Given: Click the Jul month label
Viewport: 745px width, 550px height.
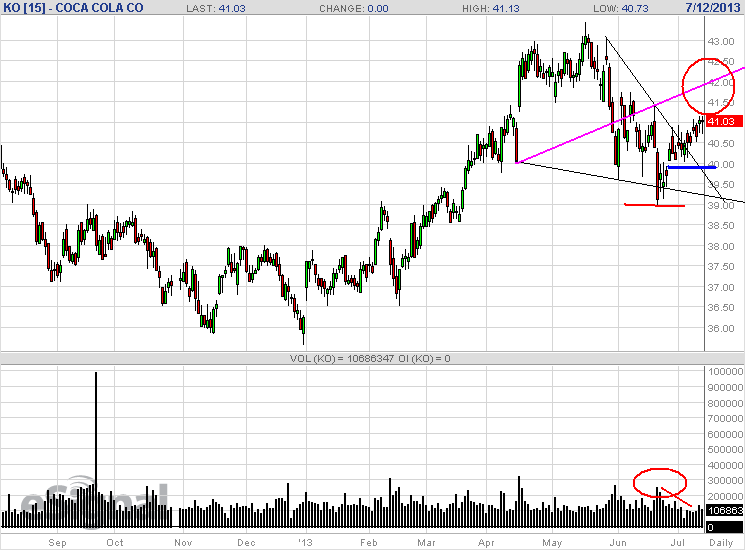Looking at the screenshot, I should 678,542.
